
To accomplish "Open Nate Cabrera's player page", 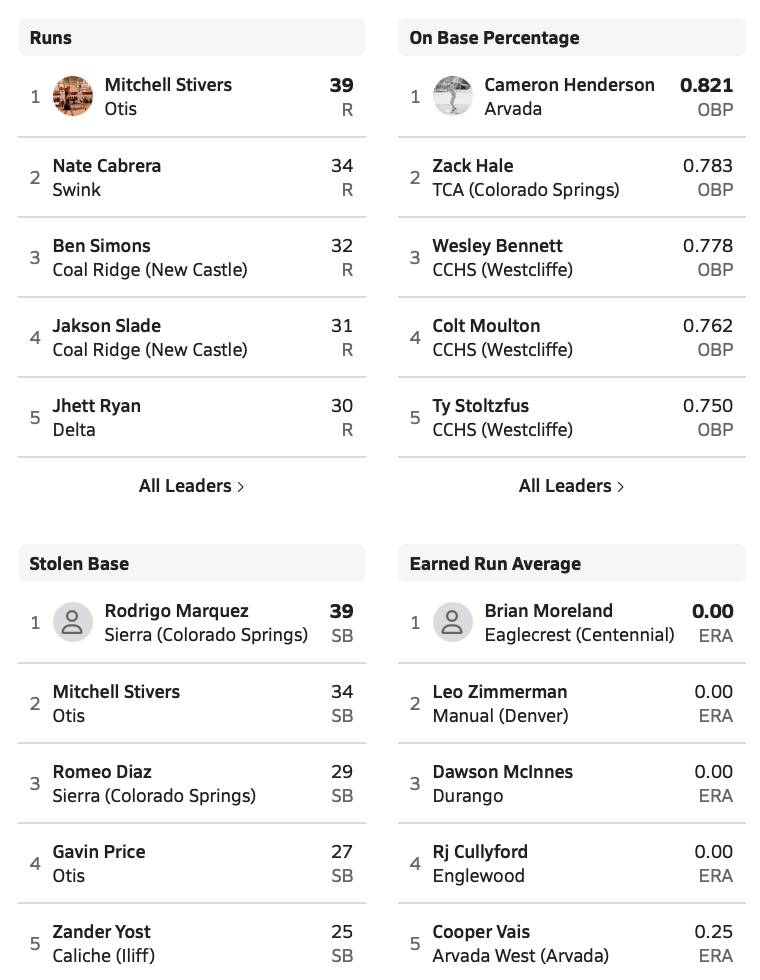I will (107, 166).
